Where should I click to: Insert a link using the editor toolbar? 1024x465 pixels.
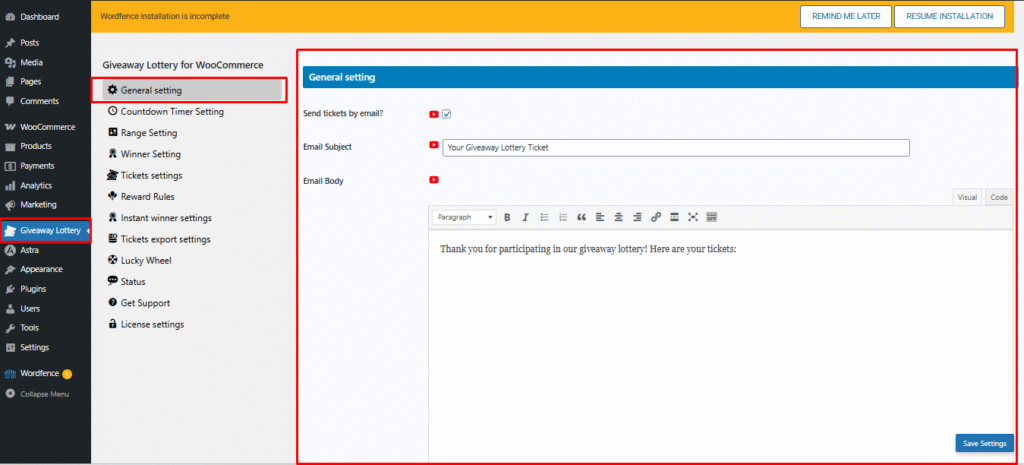click(656, 217)
